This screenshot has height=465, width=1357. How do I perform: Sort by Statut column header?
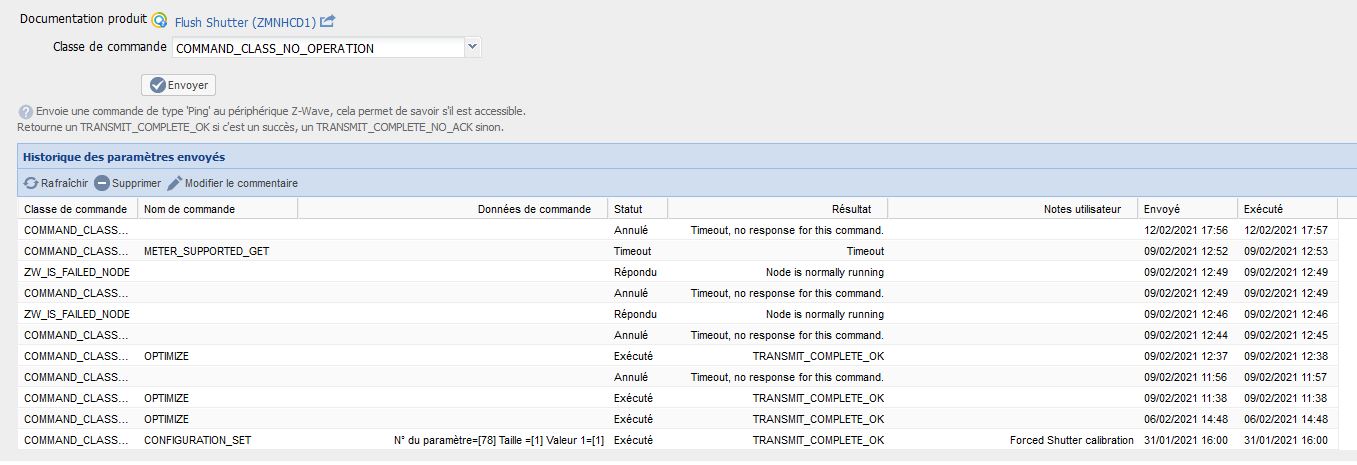click(628, 209)
